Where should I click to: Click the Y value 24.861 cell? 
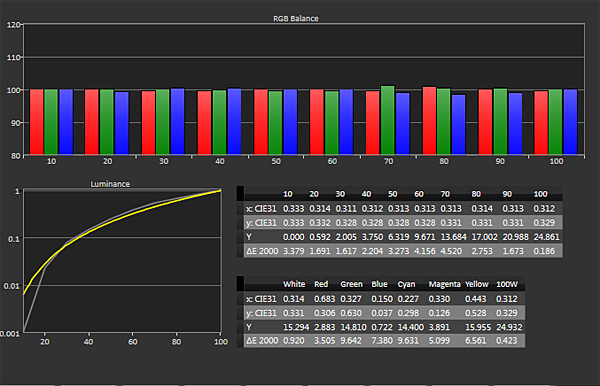point(546,237)
